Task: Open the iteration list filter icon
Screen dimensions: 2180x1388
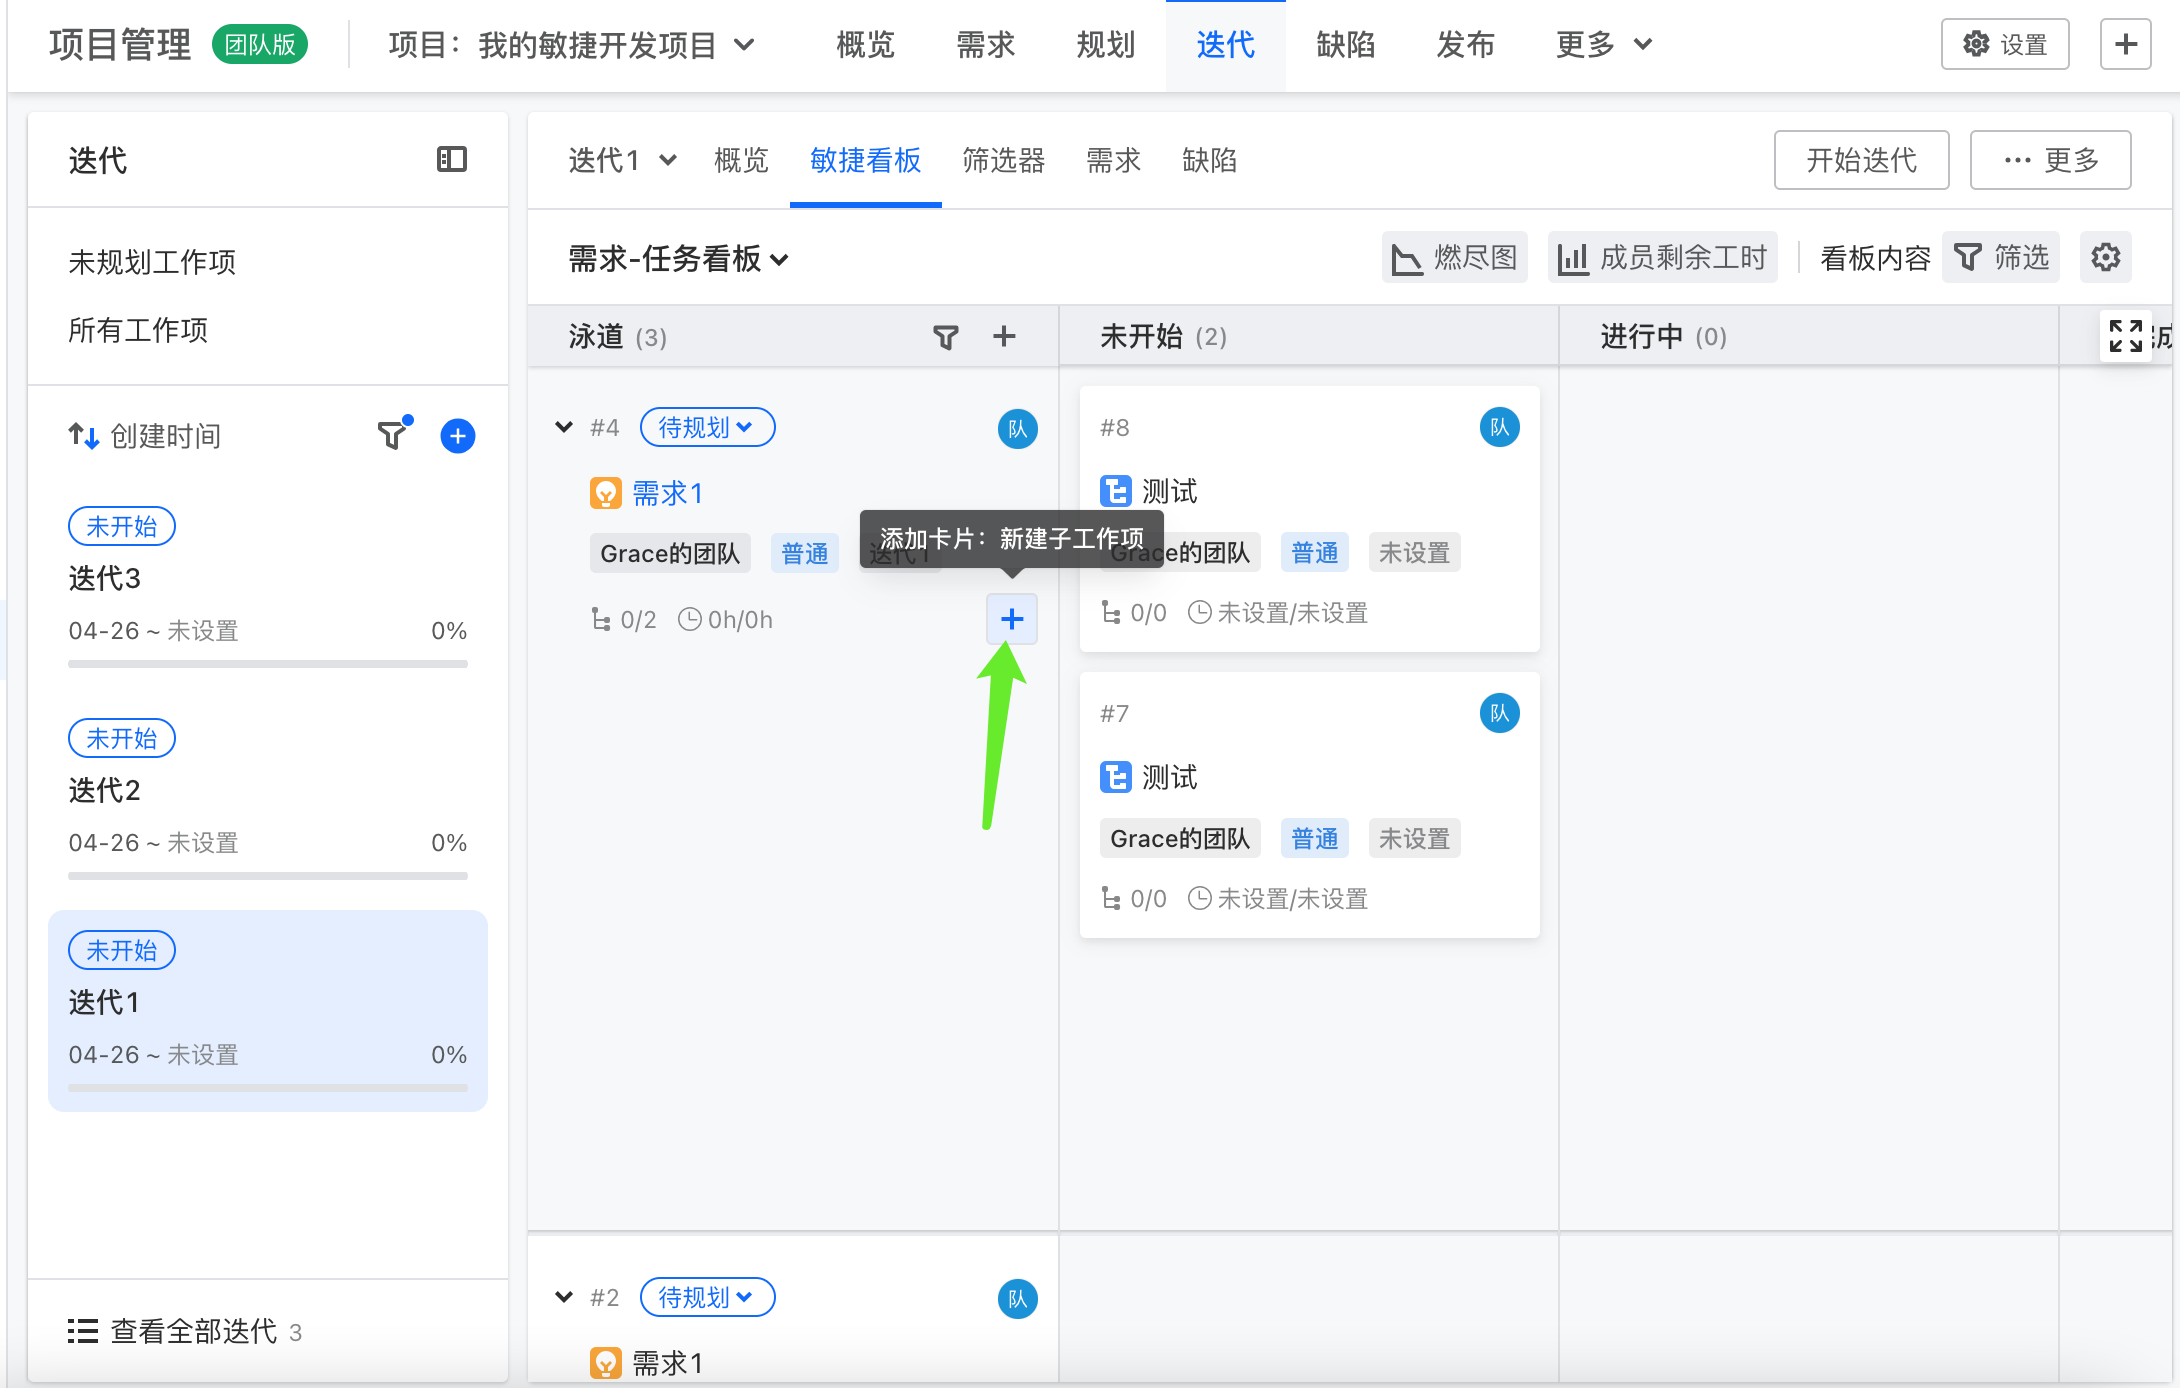Action: (x=392, y=435)
